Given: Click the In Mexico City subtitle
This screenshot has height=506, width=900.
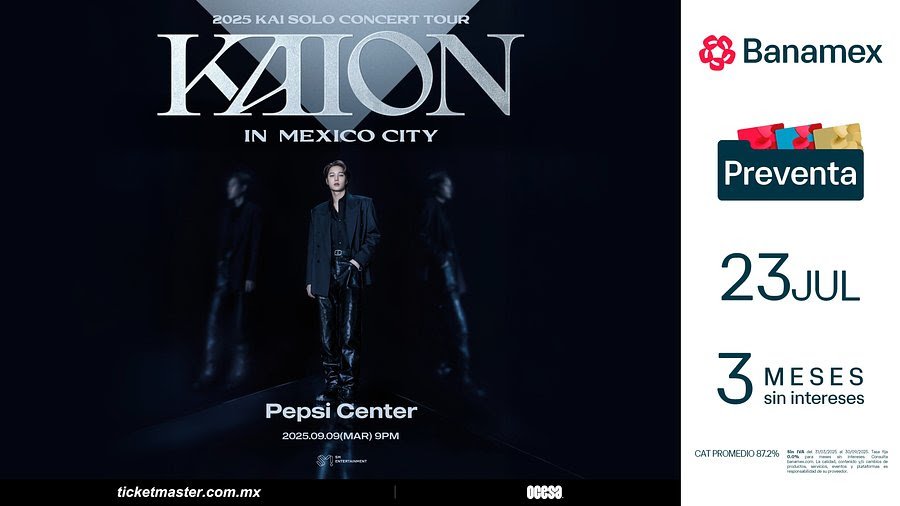Looking at the screenshot, I should [341, 136].
